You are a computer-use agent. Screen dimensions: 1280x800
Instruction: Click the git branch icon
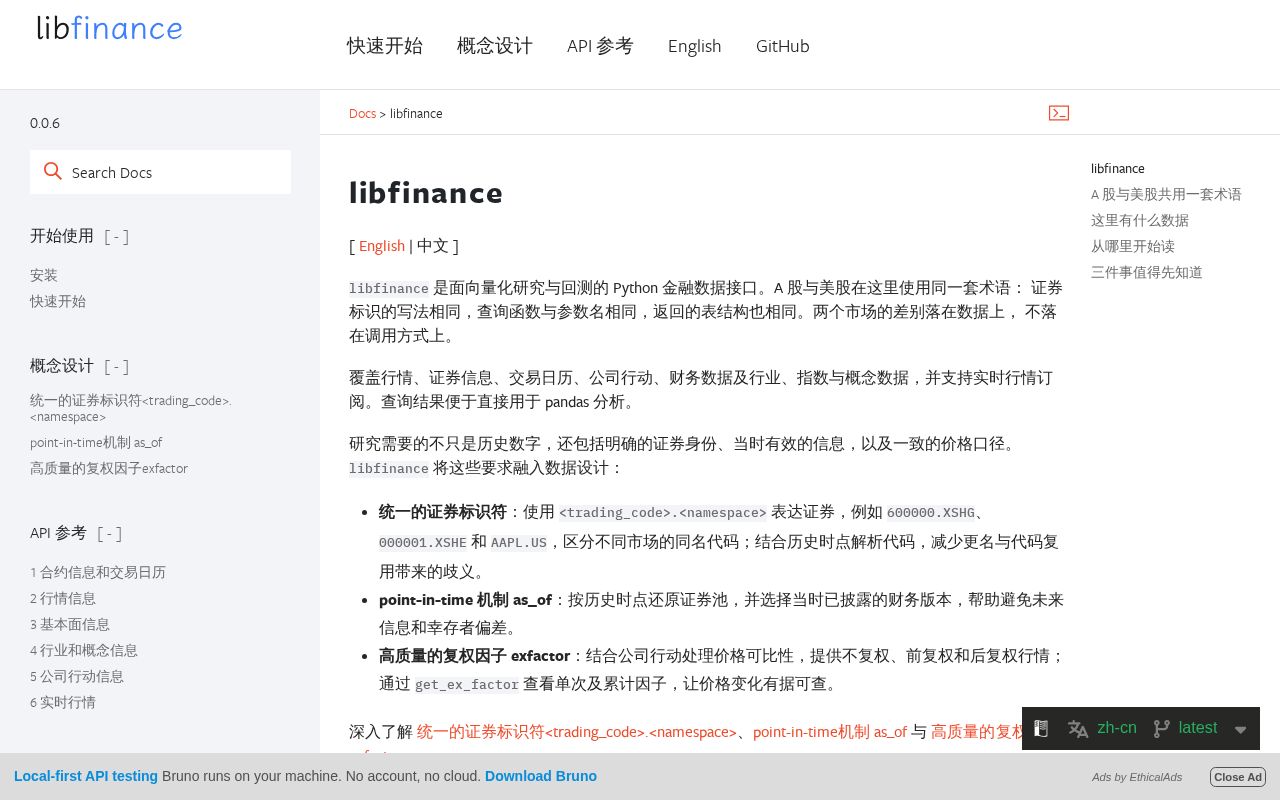1161,729
